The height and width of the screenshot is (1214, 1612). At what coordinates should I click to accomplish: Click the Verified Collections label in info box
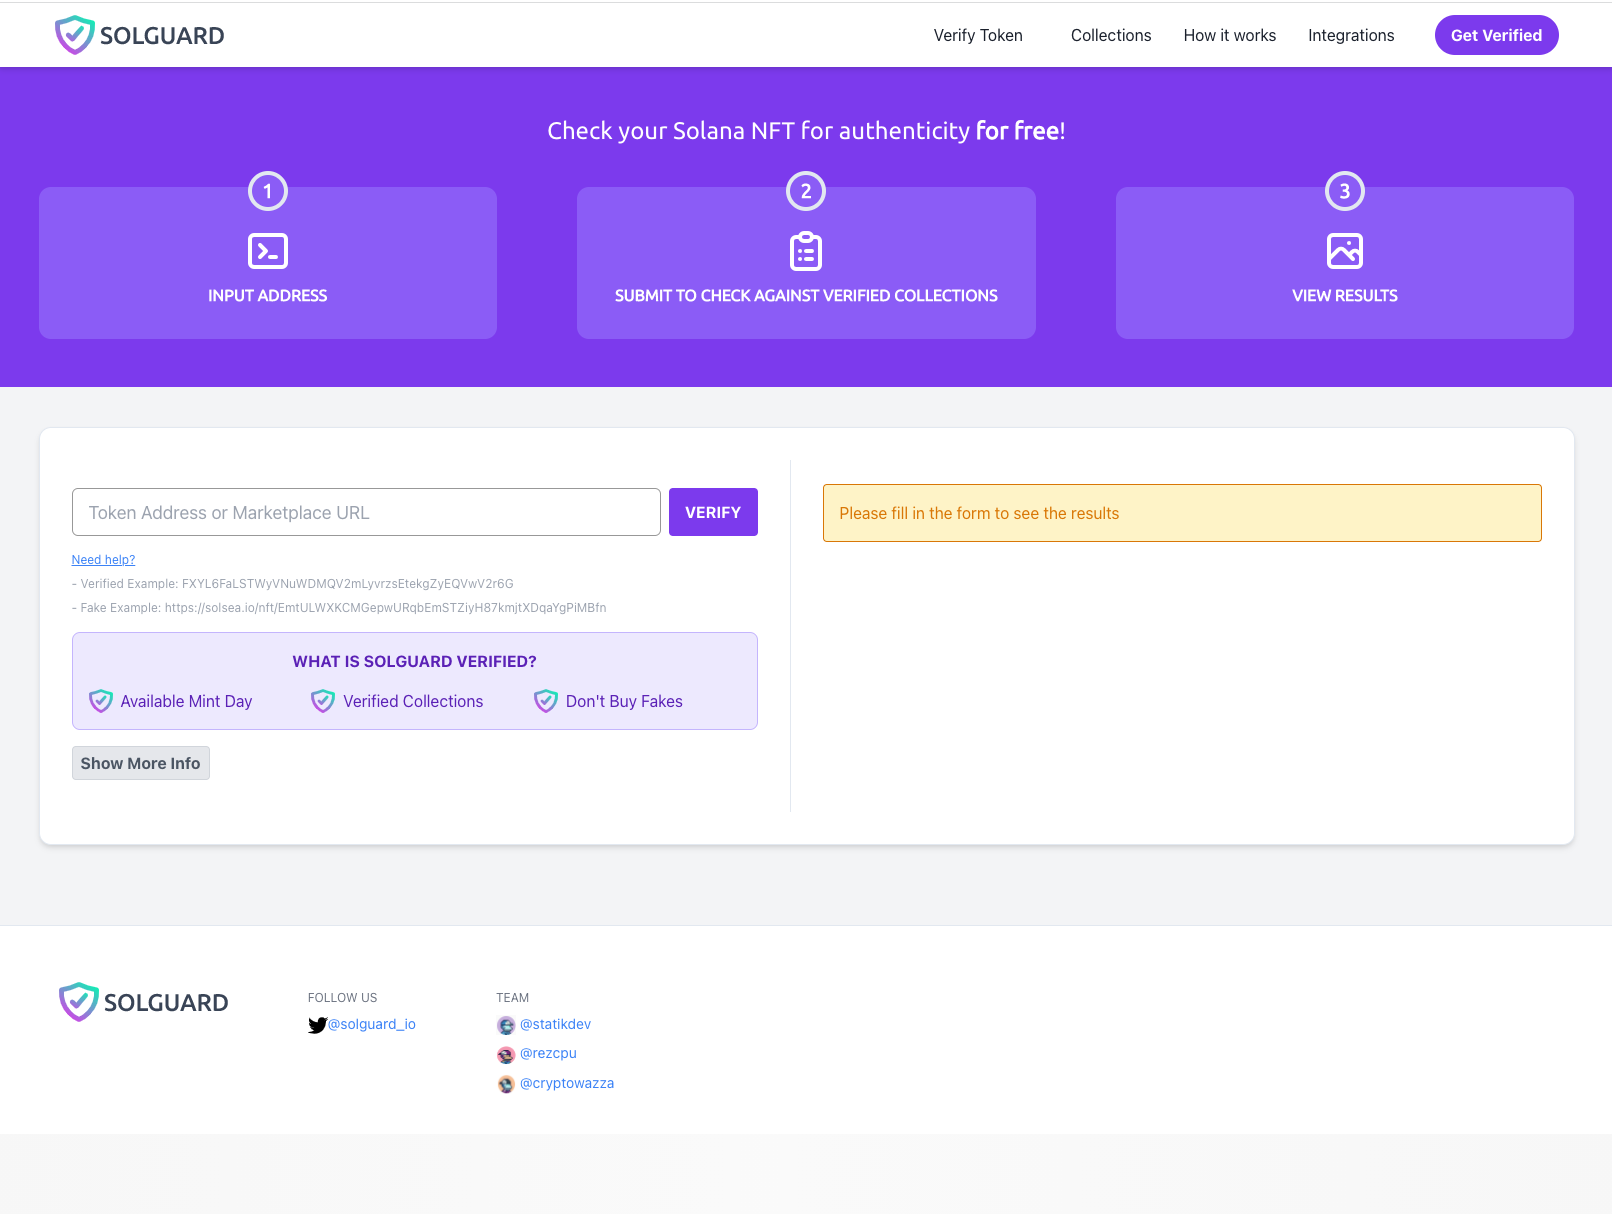(413, 701)
